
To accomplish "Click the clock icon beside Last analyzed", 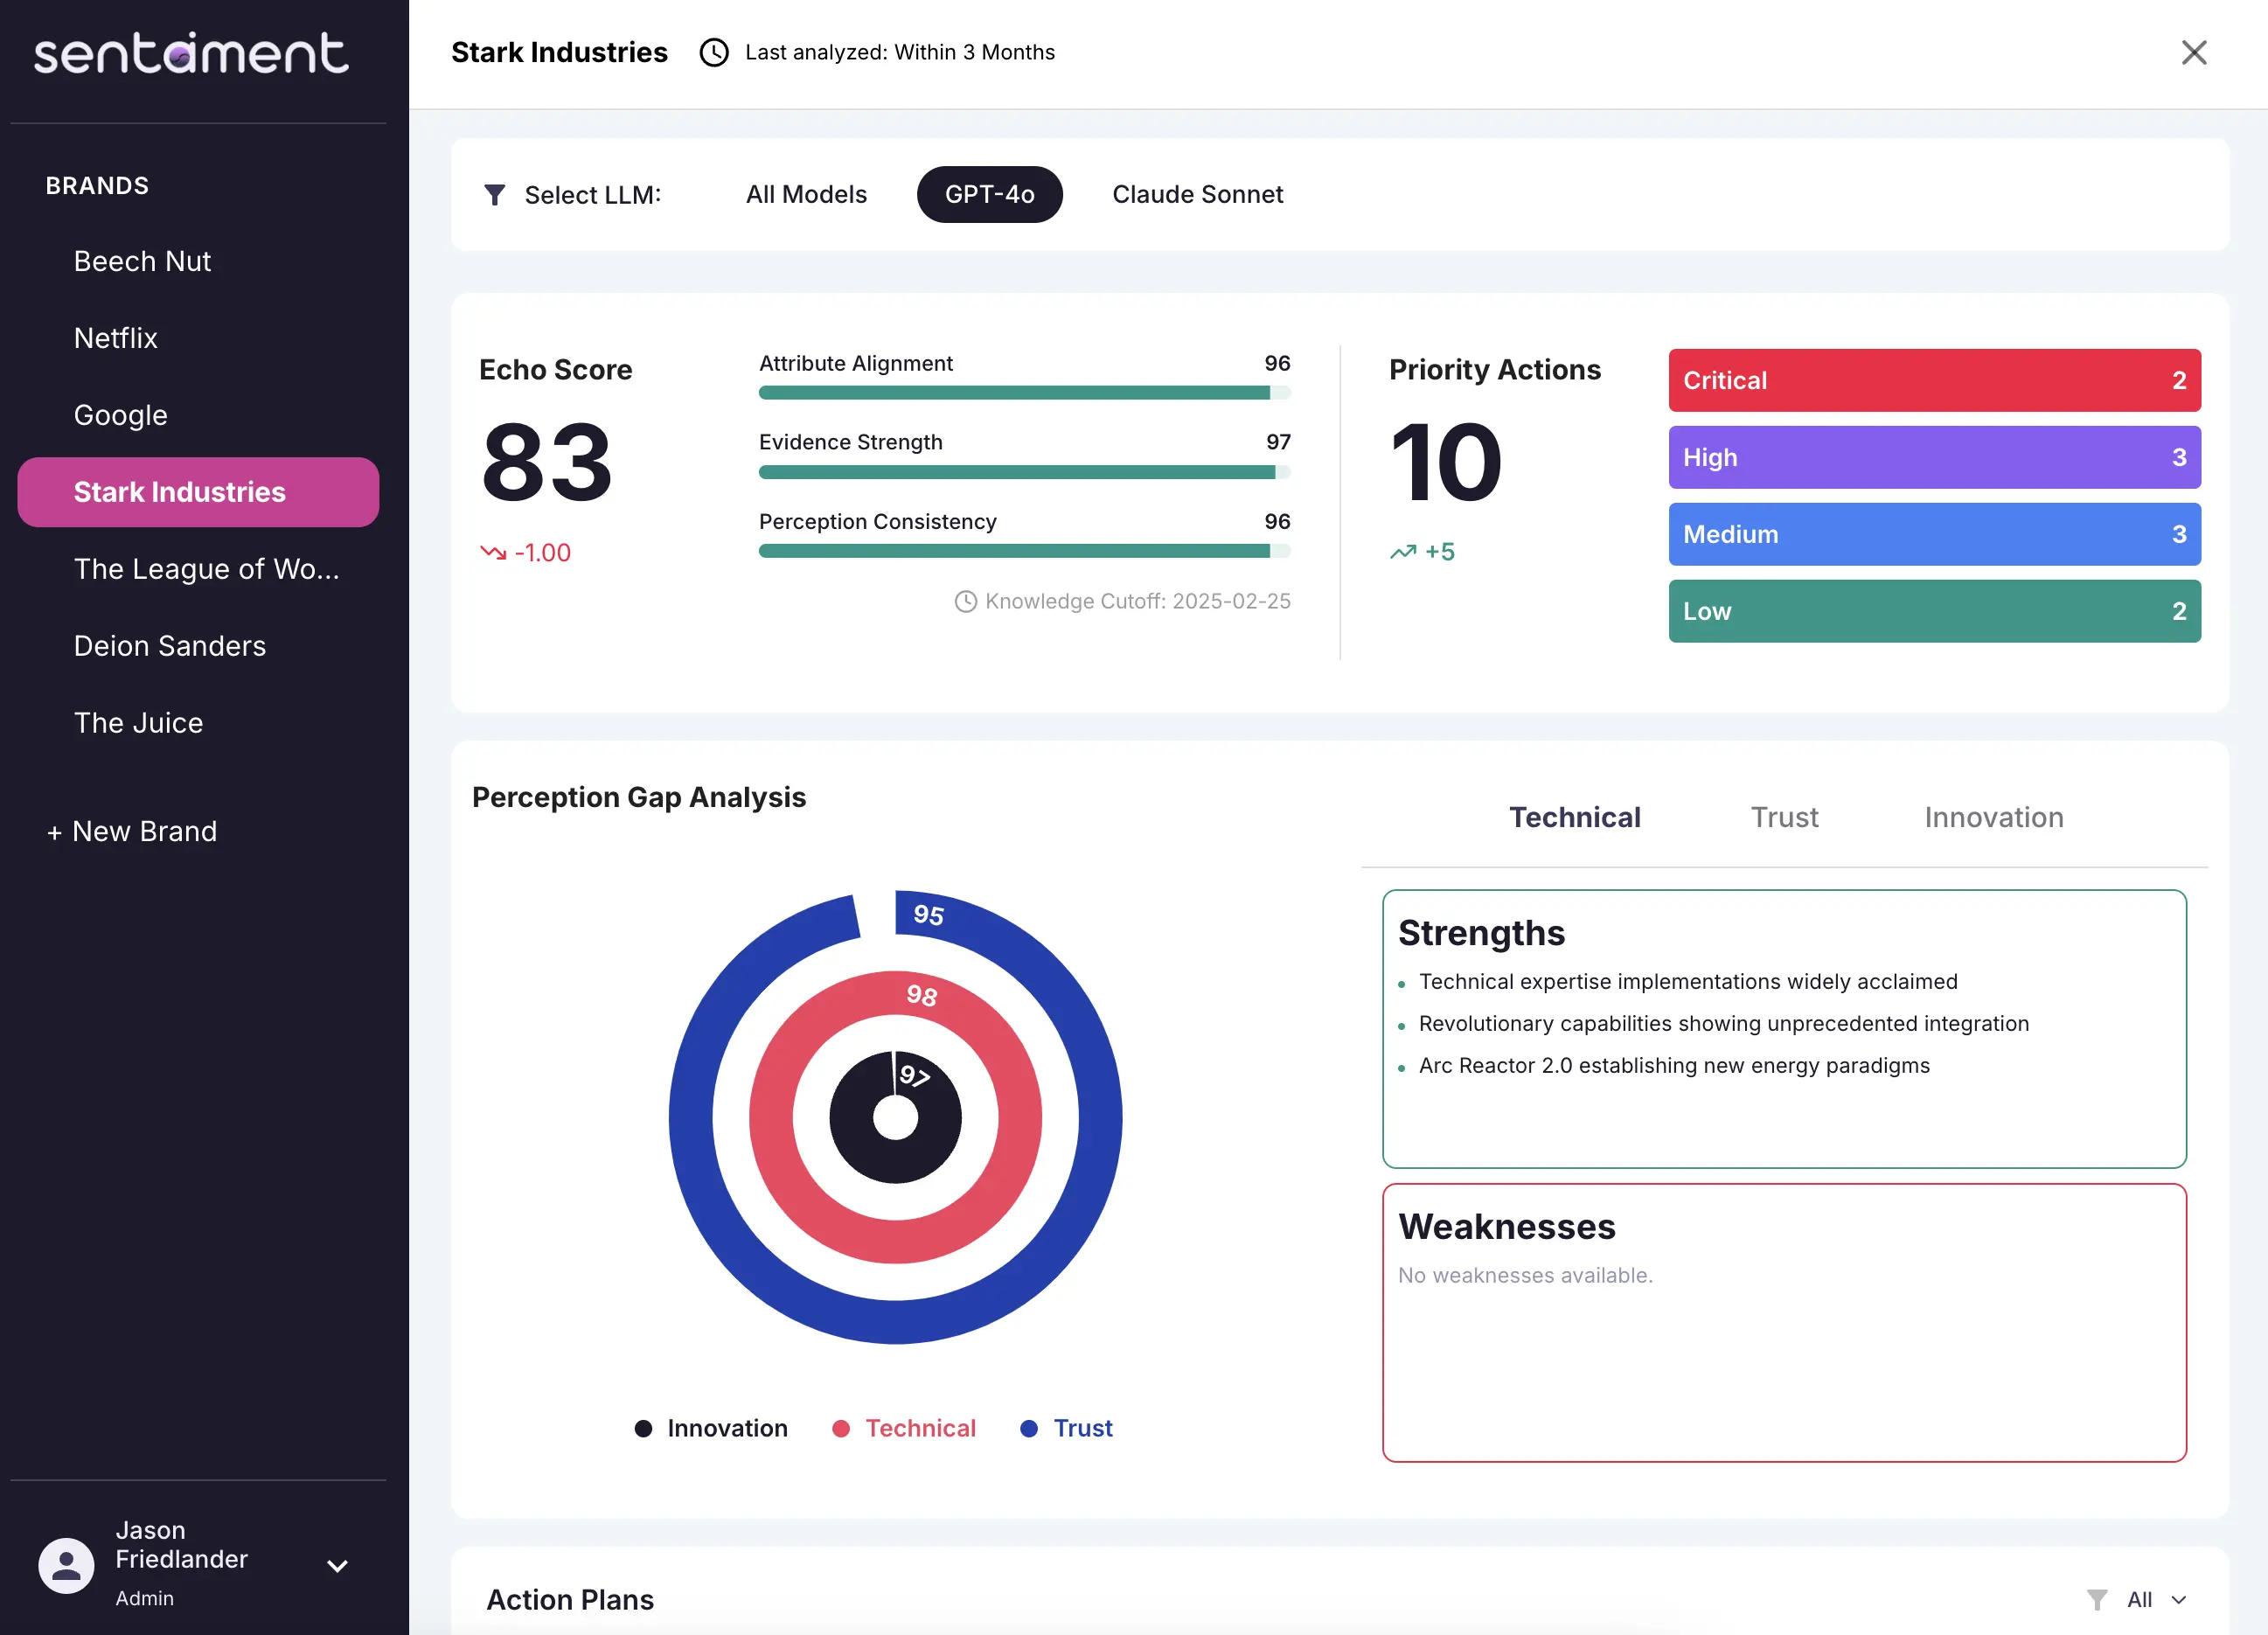I will pyautogui.click(x=714, y=52).
